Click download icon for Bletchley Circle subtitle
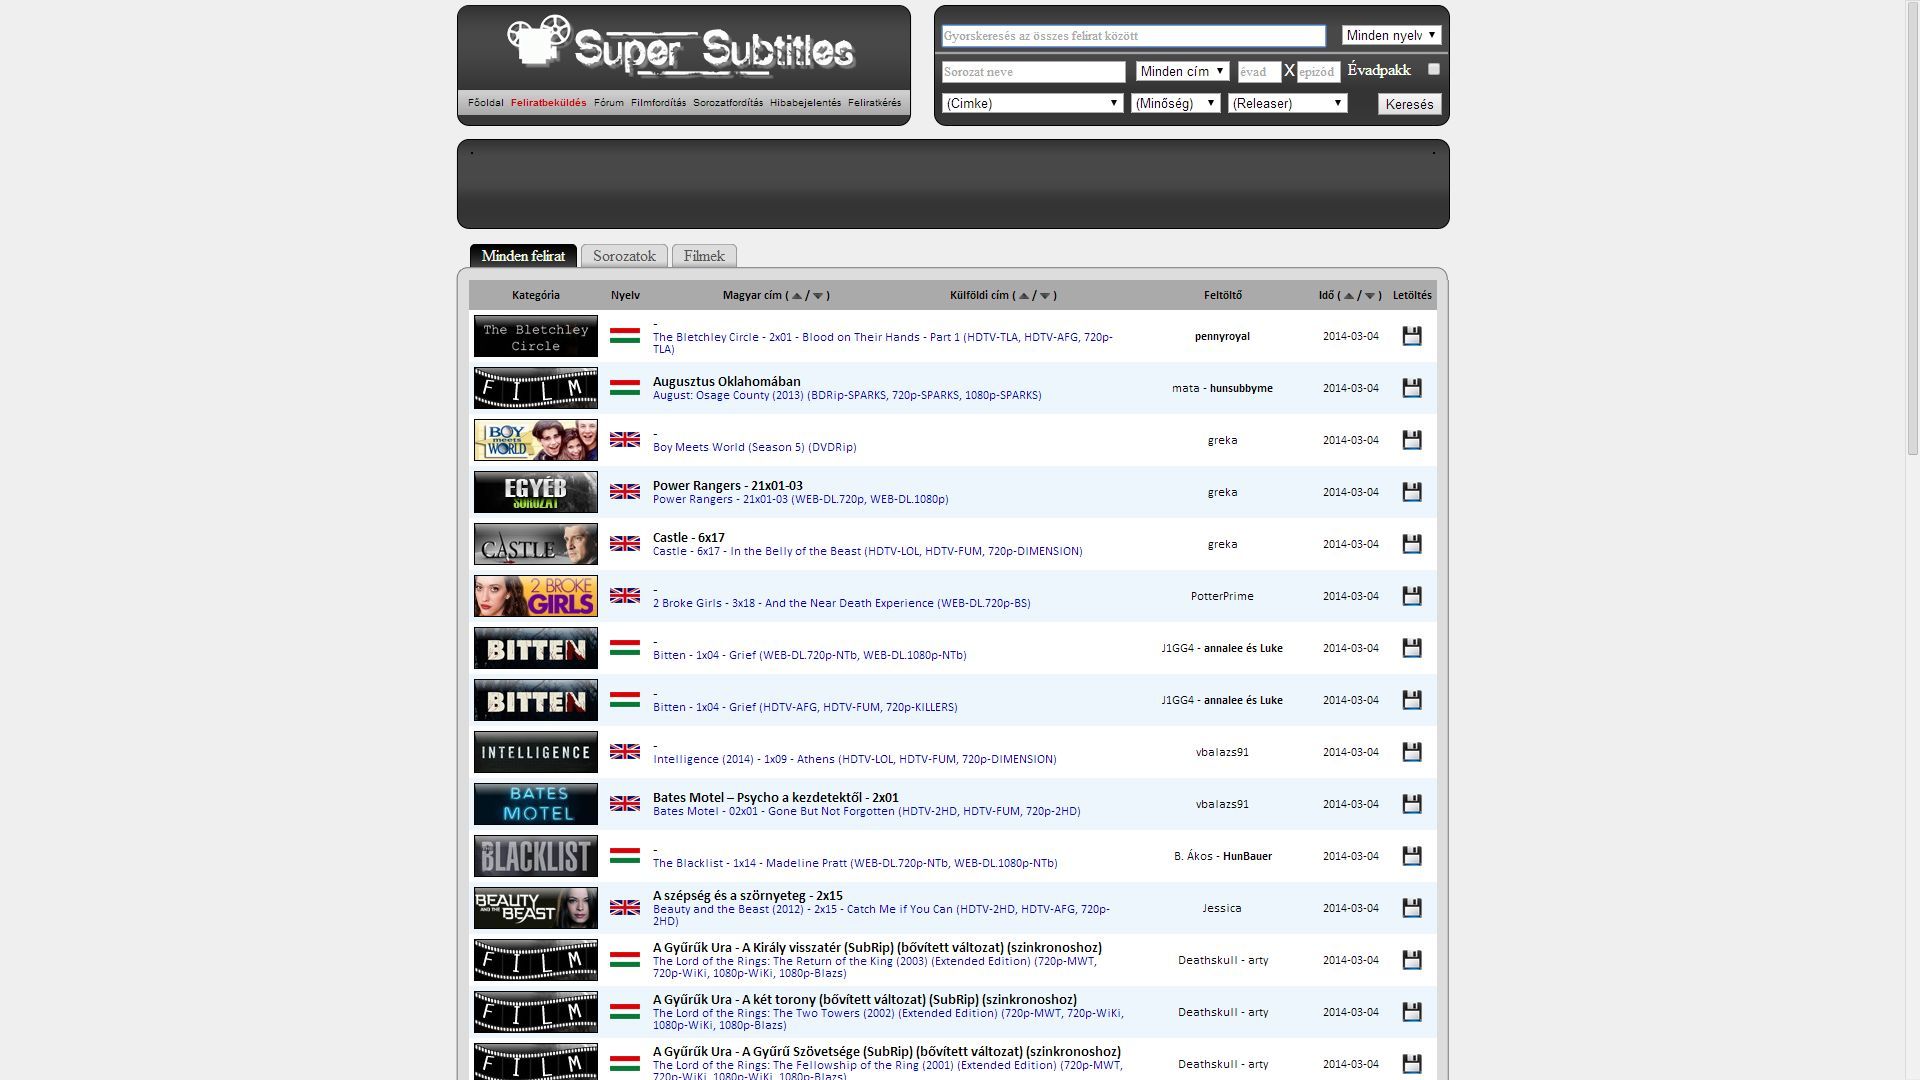 tap(1411, 336)
